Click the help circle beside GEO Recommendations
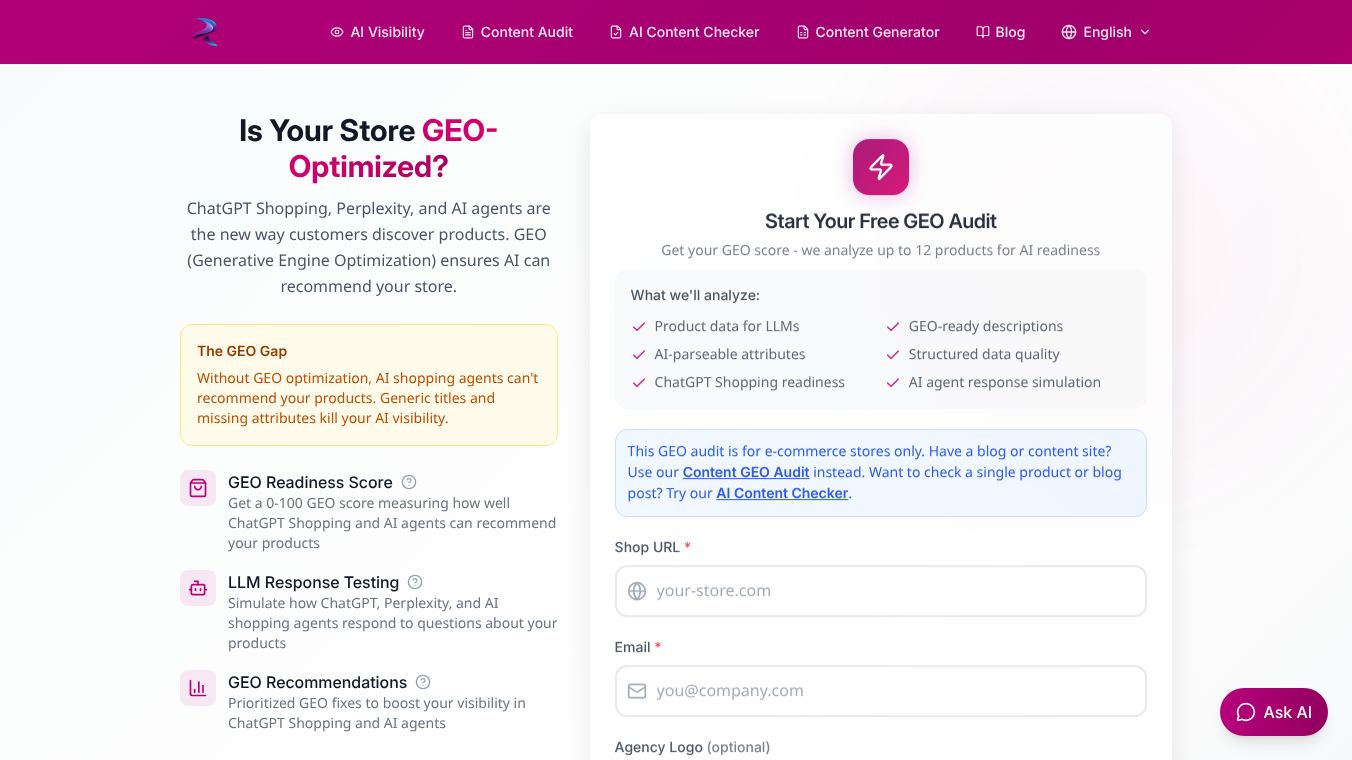 coord(422,682)
